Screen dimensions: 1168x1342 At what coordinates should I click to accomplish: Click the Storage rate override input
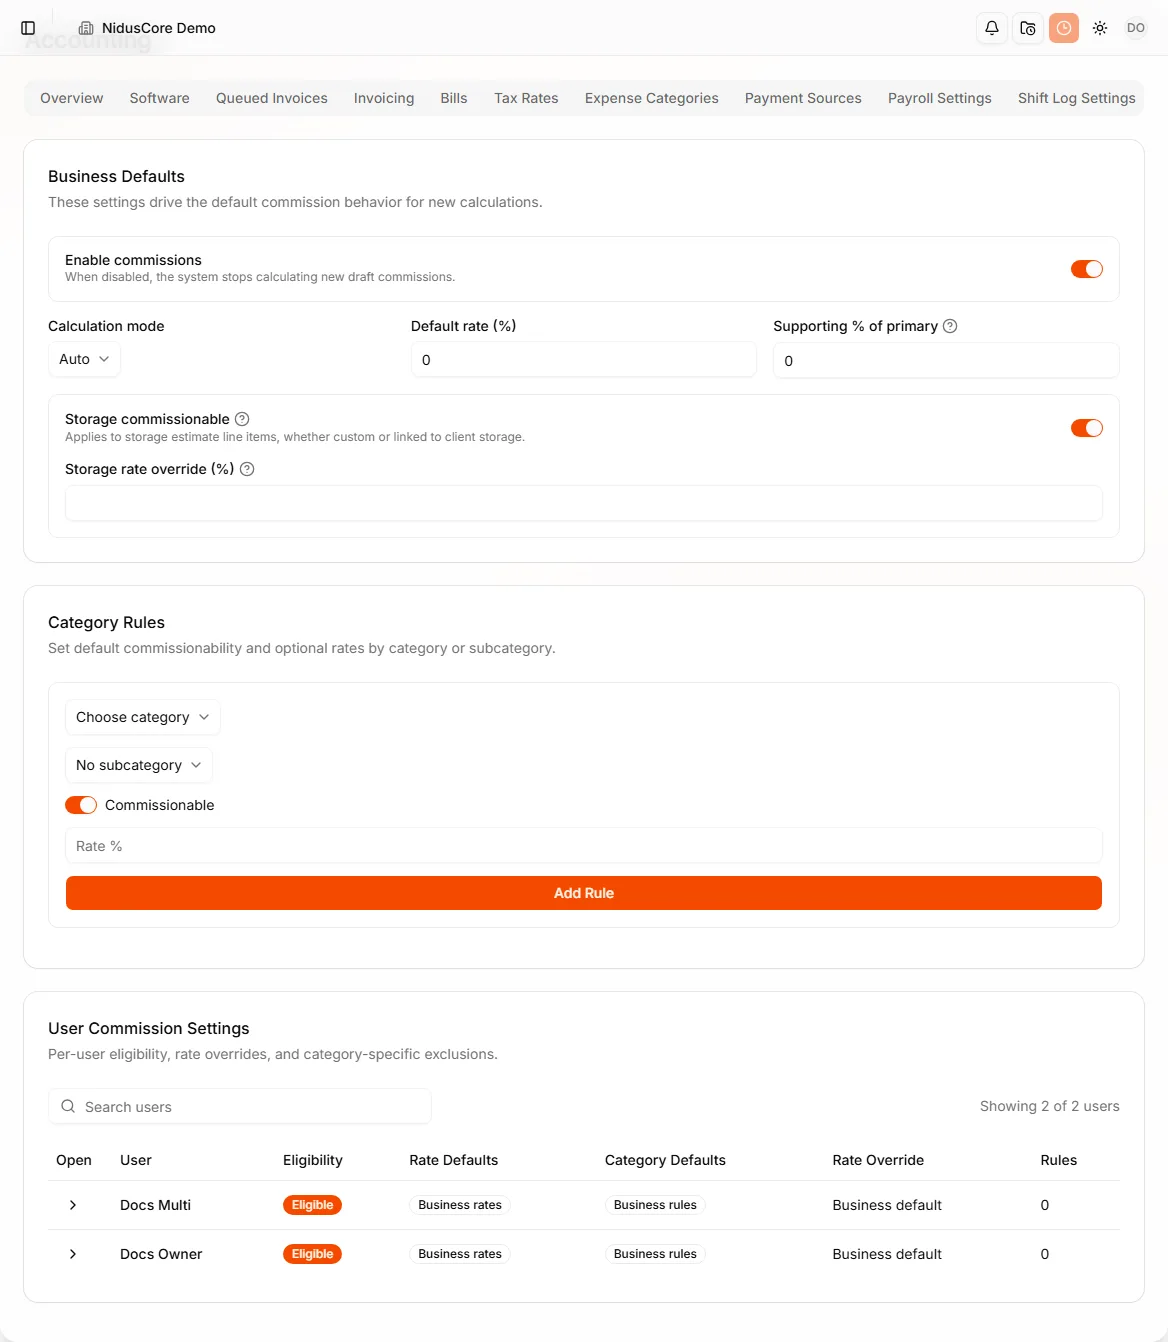click(584, 503)
